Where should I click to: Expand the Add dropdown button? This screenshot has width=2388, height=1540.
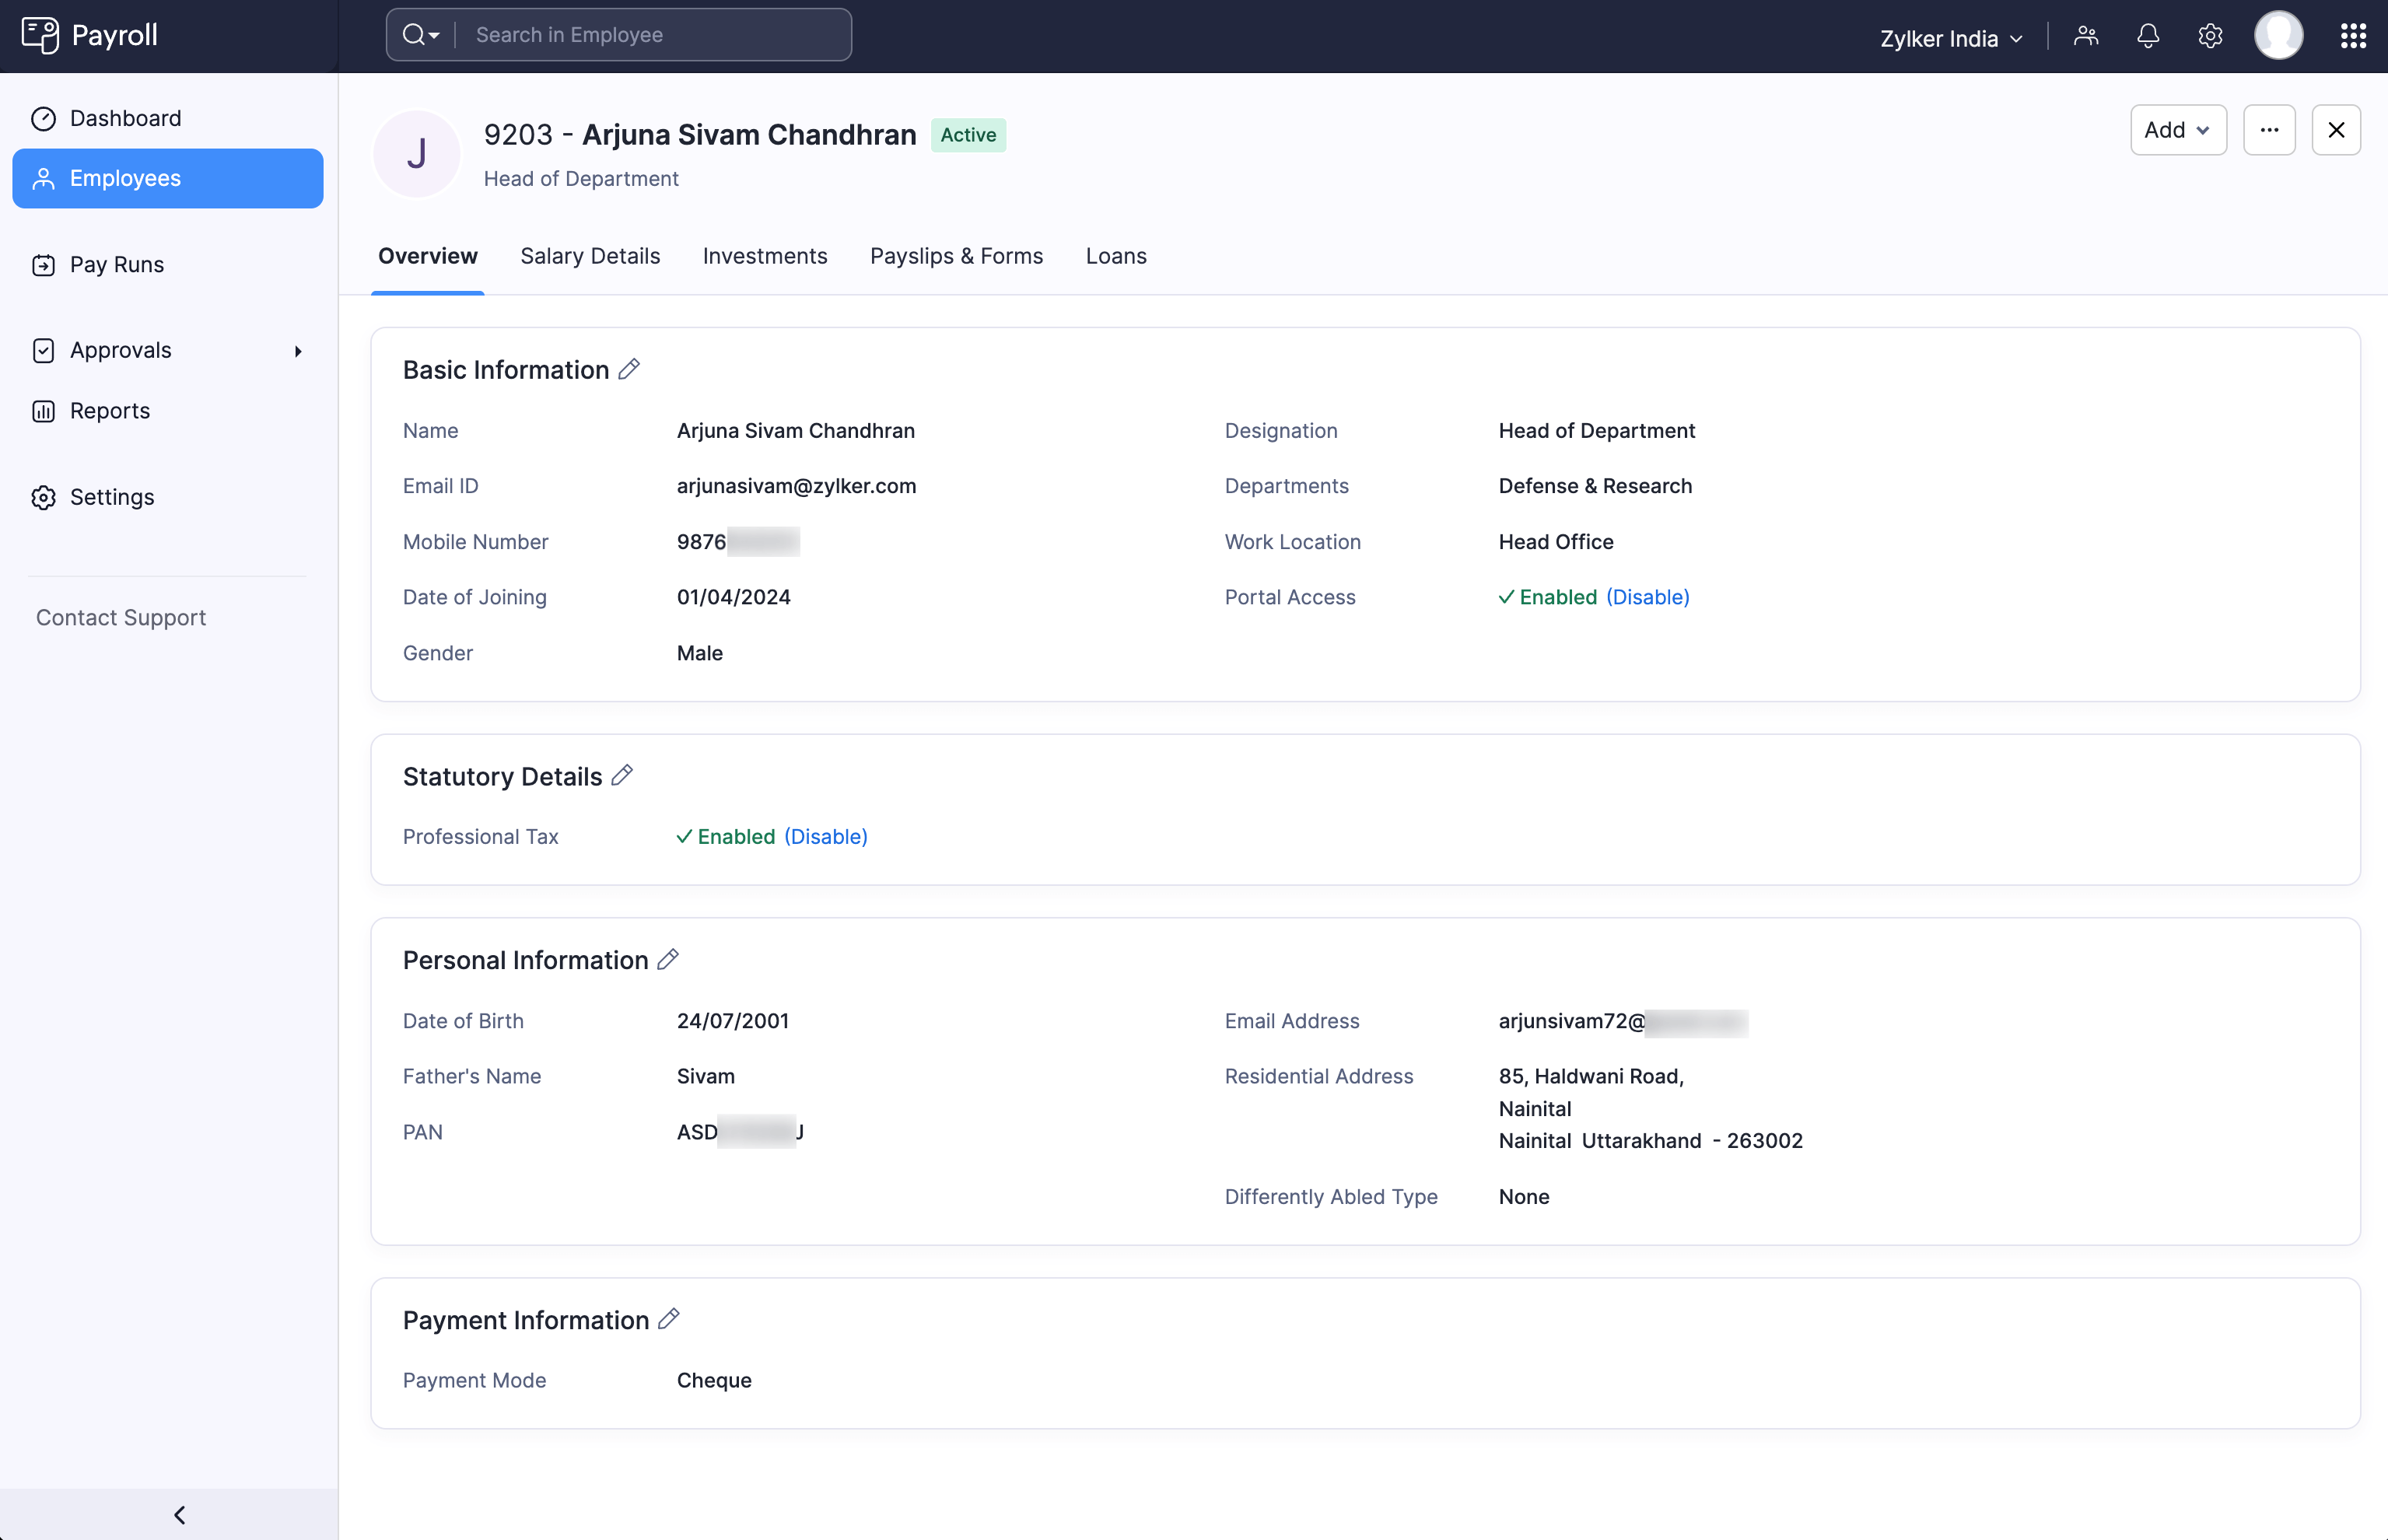pos(2177,130)
